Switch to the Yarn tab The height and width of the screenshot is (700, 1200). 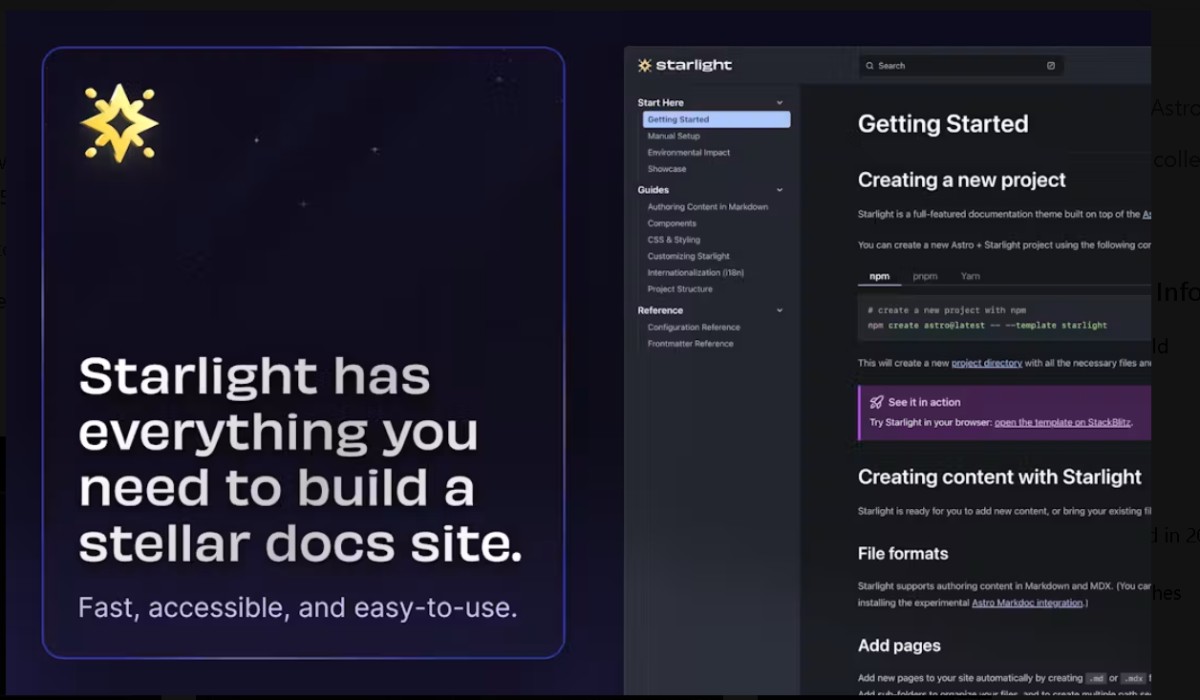coord(970,276)
